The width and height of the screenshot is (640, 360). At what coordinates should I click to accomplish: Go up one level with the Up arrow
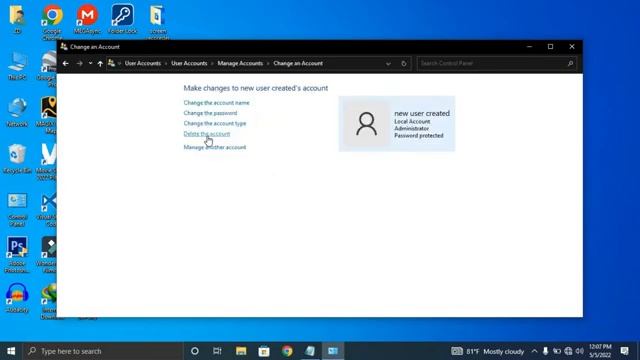100,63
